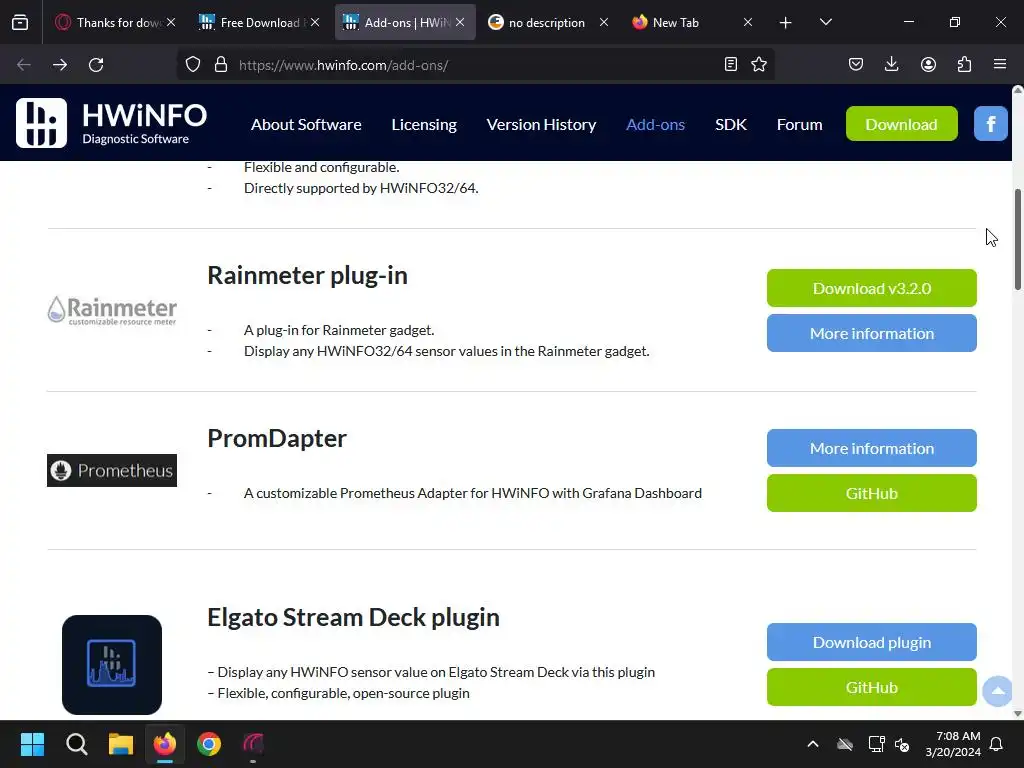
Task: Click the Elgato Stream Deck plugin heading
Action: click(353, 617)
